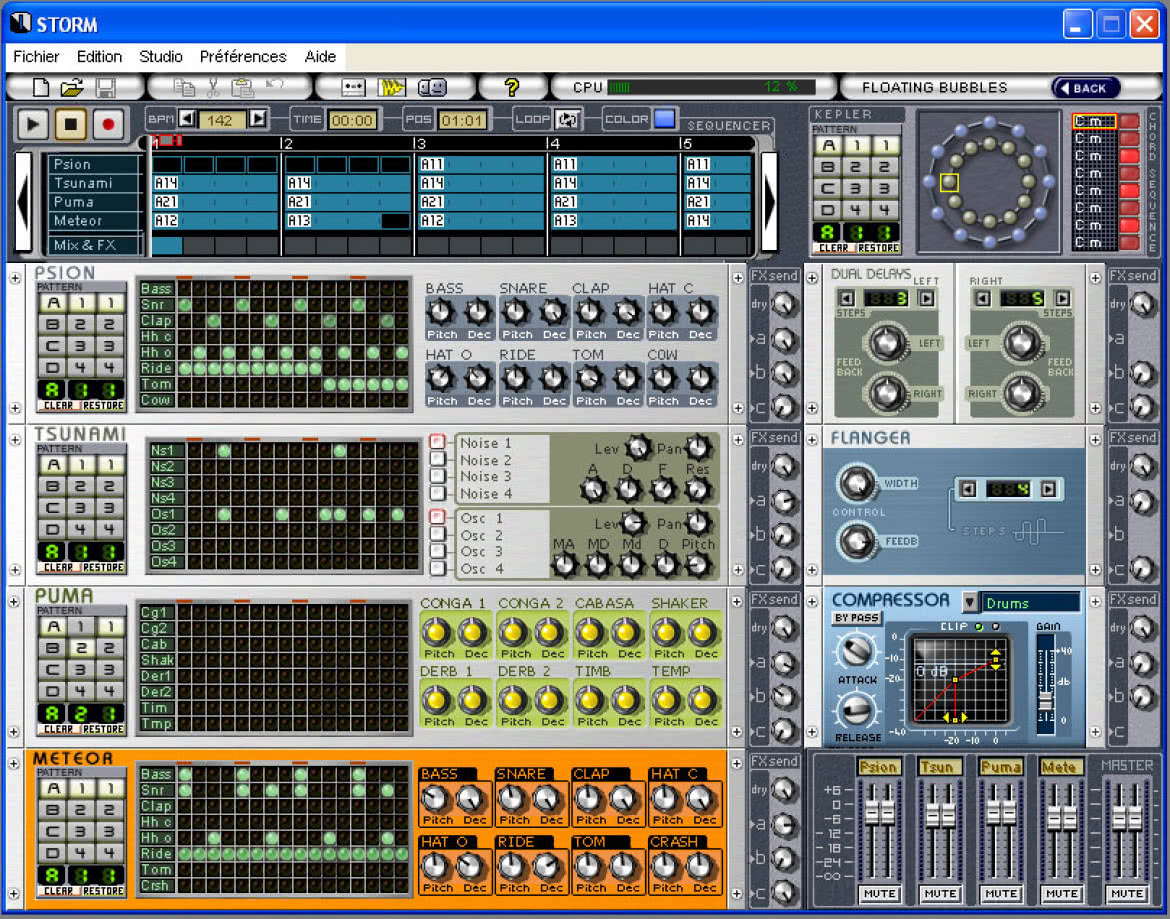
Task: Open the Fichier menu
Action: [36, 57]
